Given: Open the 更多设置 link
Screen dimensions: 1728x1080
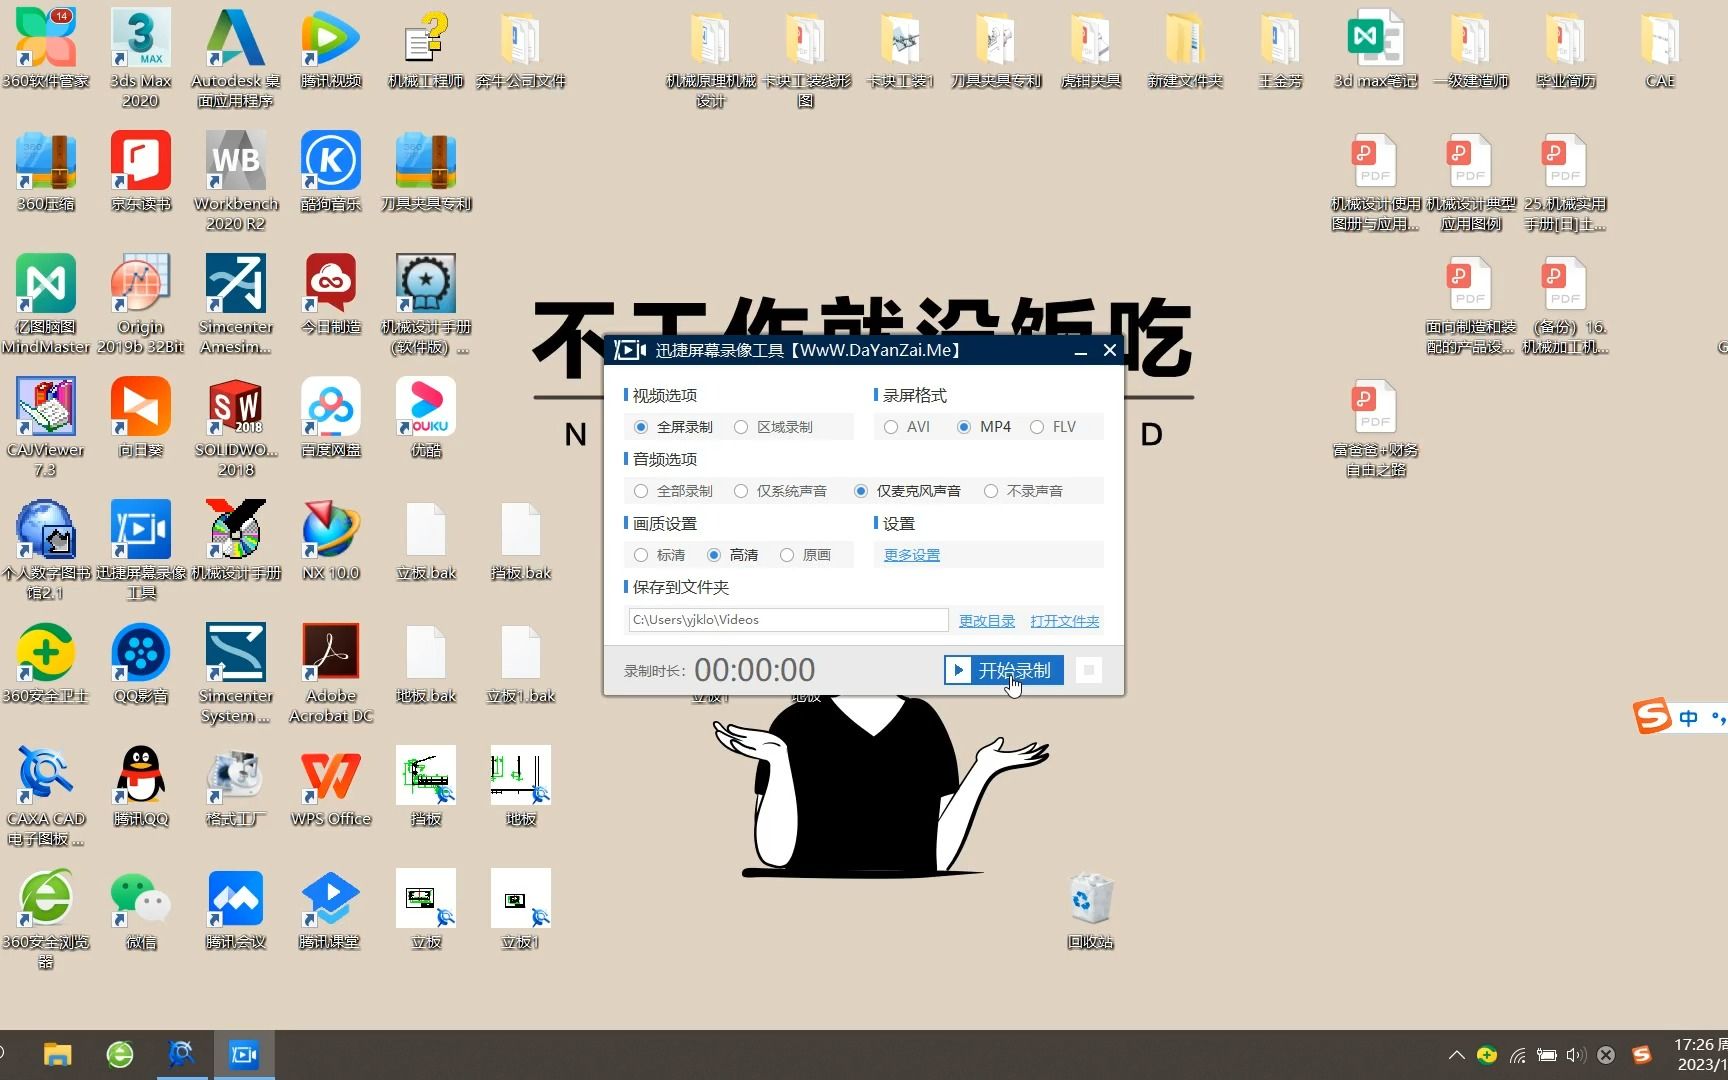Looking at the screenshot, I should coord(911,555).
